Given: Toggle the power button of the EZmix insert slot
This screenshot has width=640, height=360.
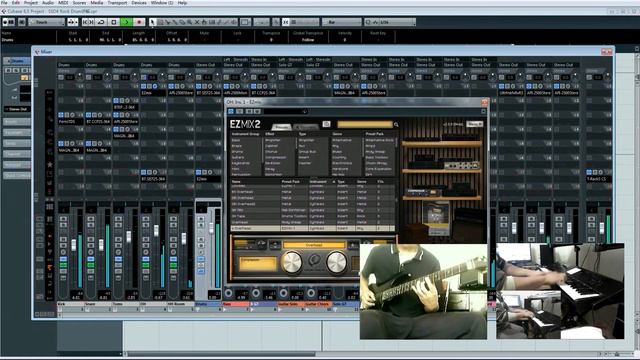Looking at the screenshot, I should (x=143, y=87).
